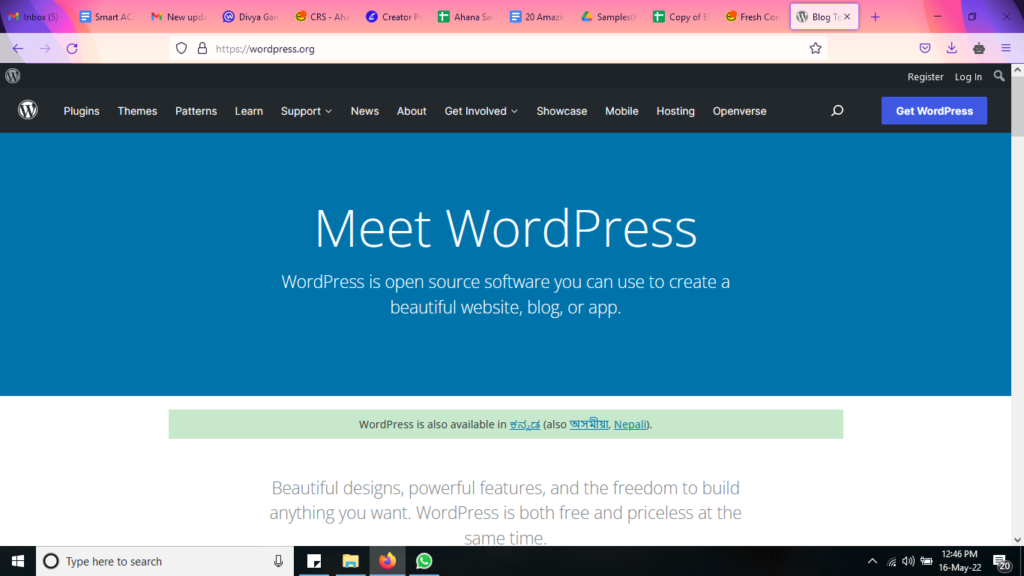The image size is (1024, 576).
Task: Click the scrollbar down arrow
Action: [1017, 539]
